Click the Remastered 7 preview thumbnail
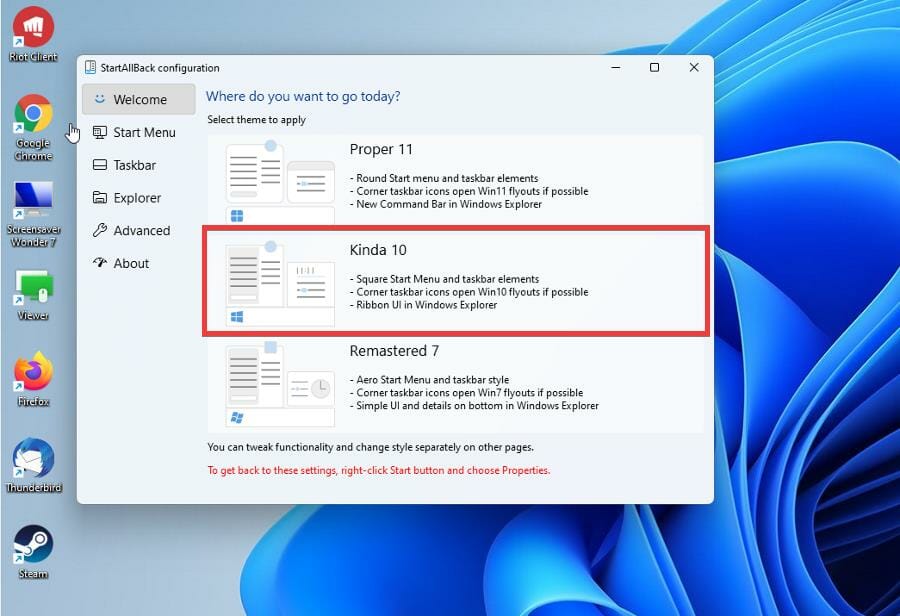The width and height of the screenshot is (900, 616). 280,384
